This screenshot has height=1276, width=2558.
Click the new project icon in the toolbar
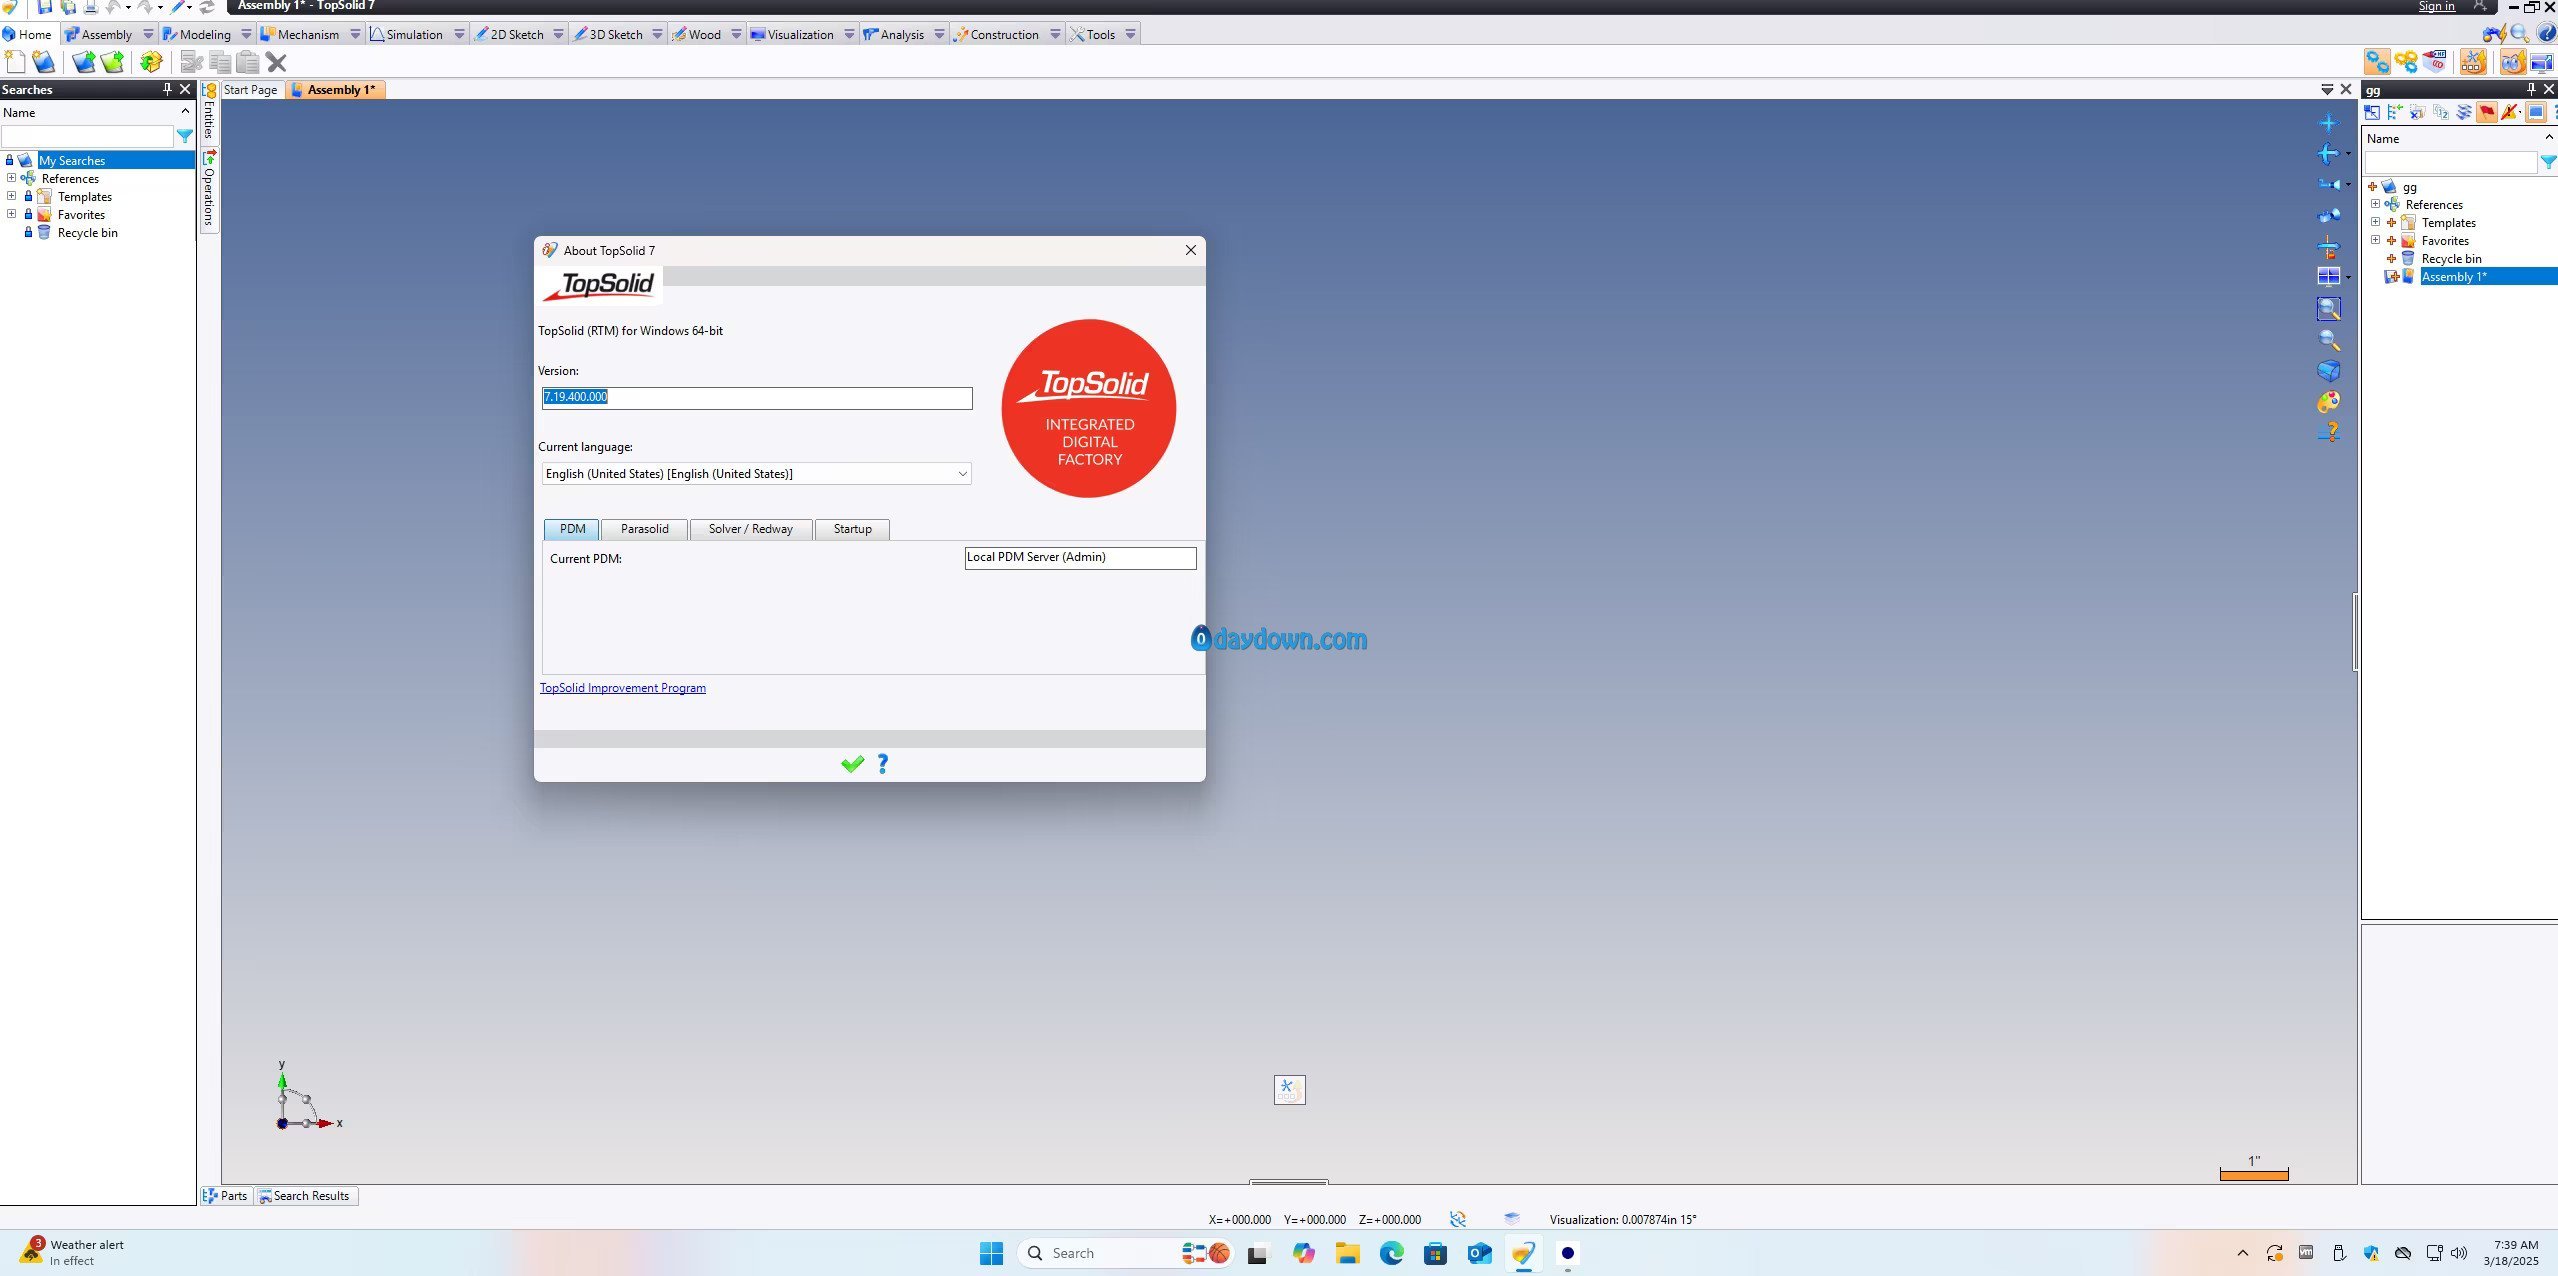point(44,62)
